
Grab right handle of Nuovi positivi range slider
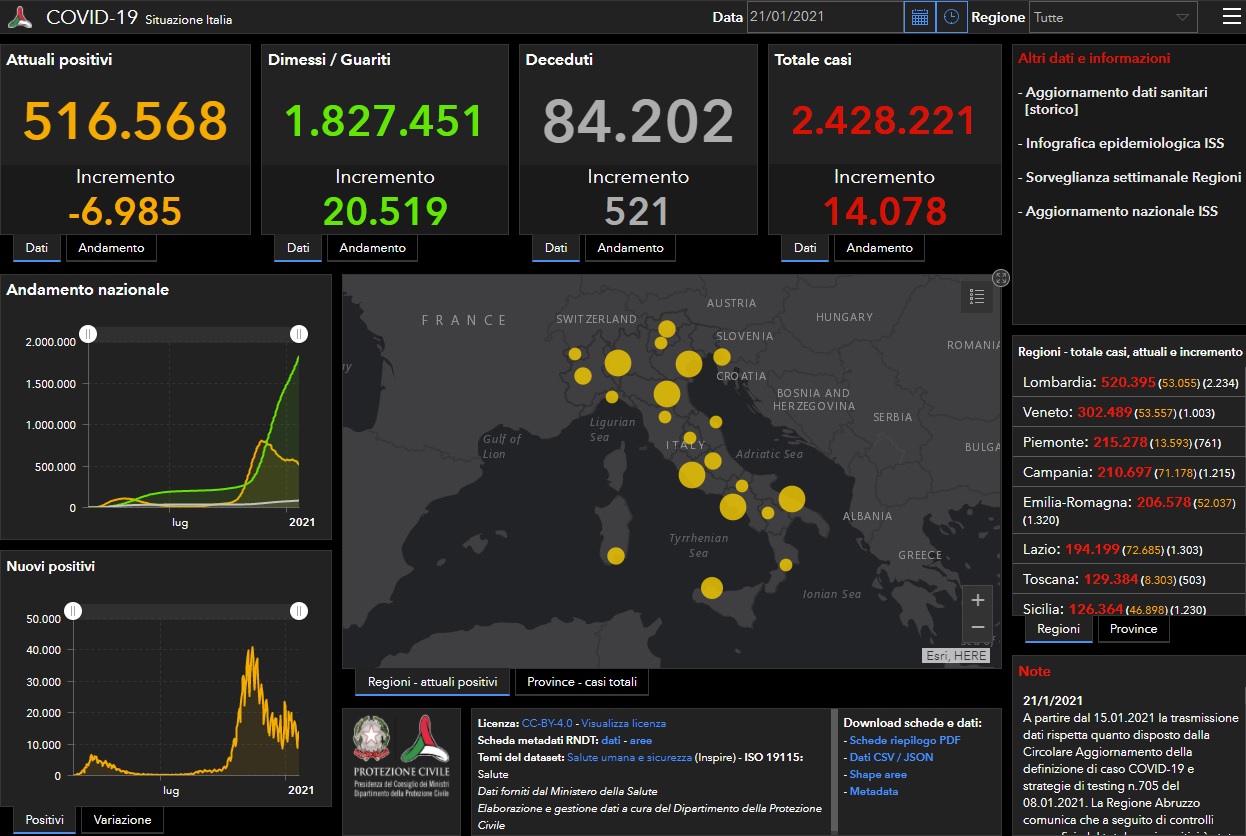[x=298, y=611]
